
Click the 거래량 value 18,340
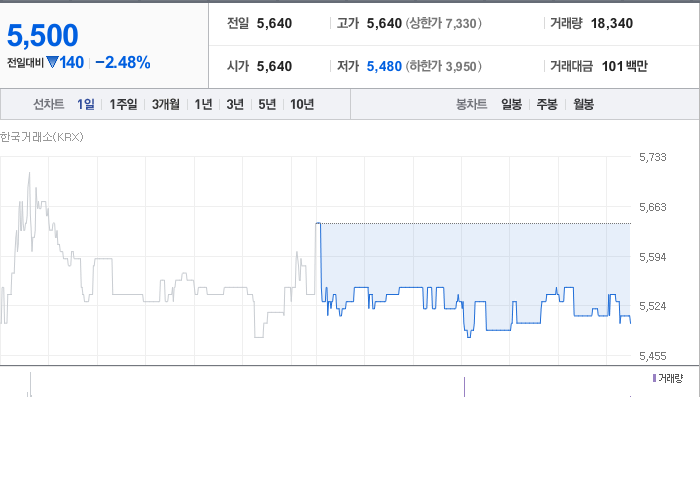612,23
